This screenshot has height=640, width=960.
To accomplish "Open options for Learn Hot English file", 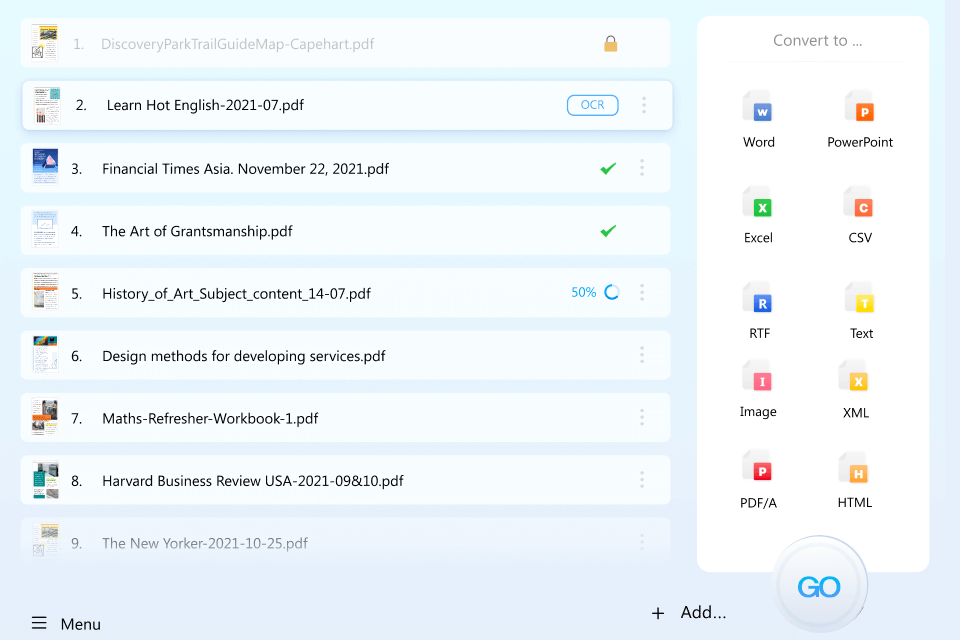I will click(644, 105).
